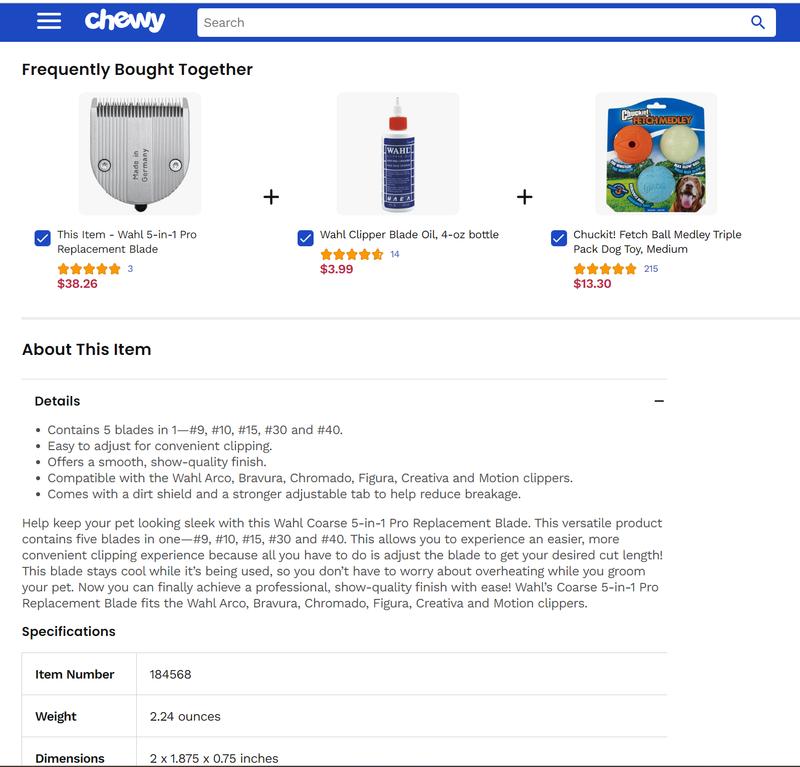Click the Chewy logo
This screenshot has width=800, height=767.
pyautogui.click(x=124, y=21)
